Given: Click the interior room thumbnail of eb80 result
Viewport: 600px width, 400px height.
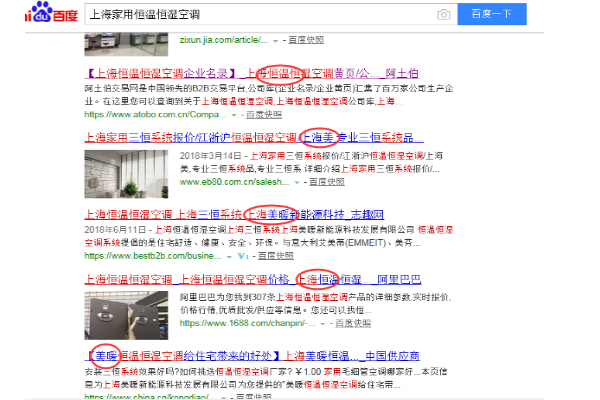Looking at the screenshot, I should pyautogui.click(x=126, y=174).
